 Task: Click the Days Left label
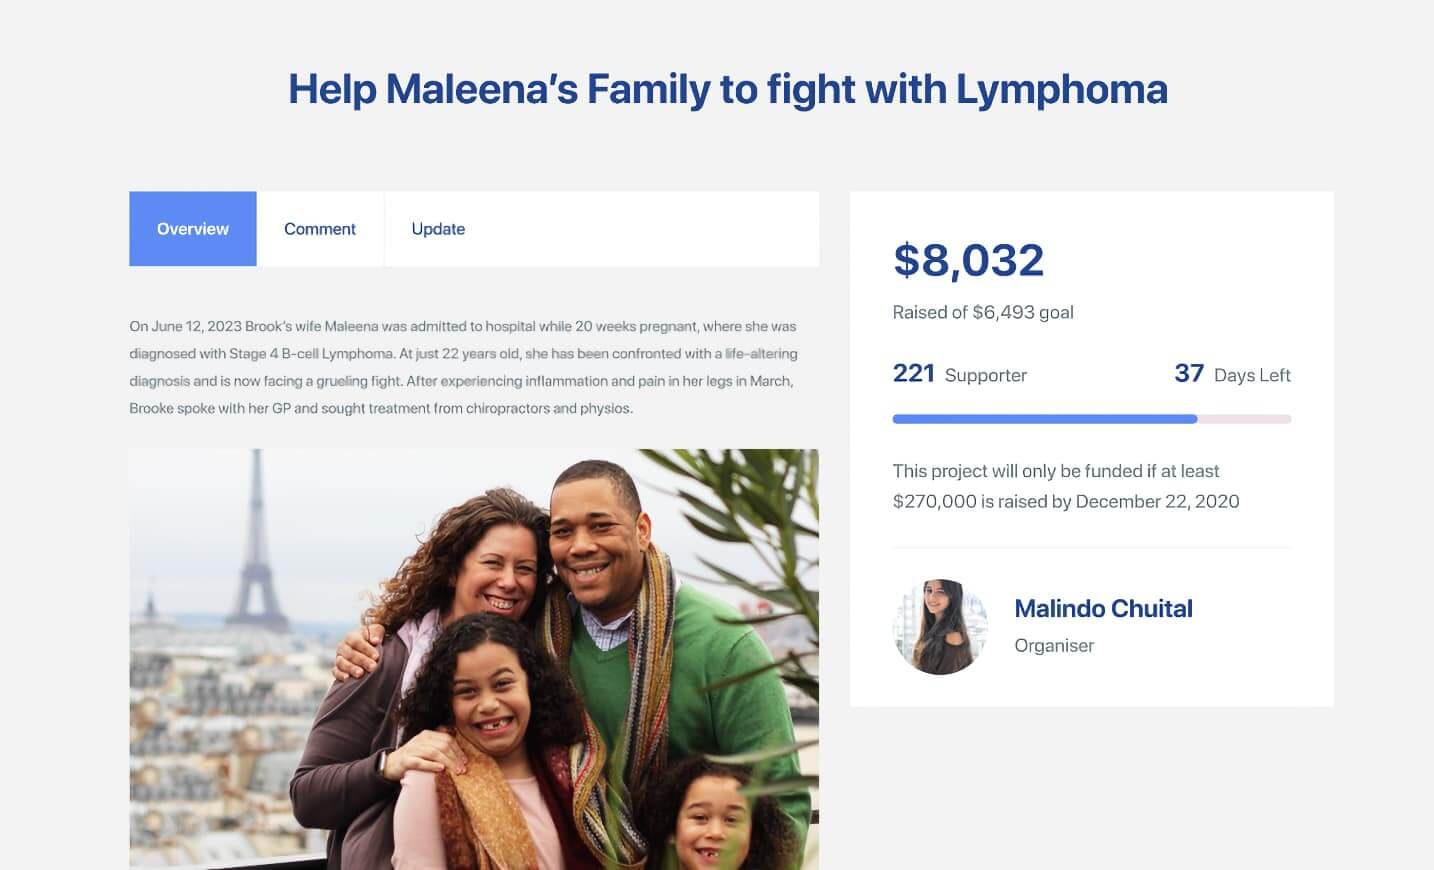[x=1252, y=375]
